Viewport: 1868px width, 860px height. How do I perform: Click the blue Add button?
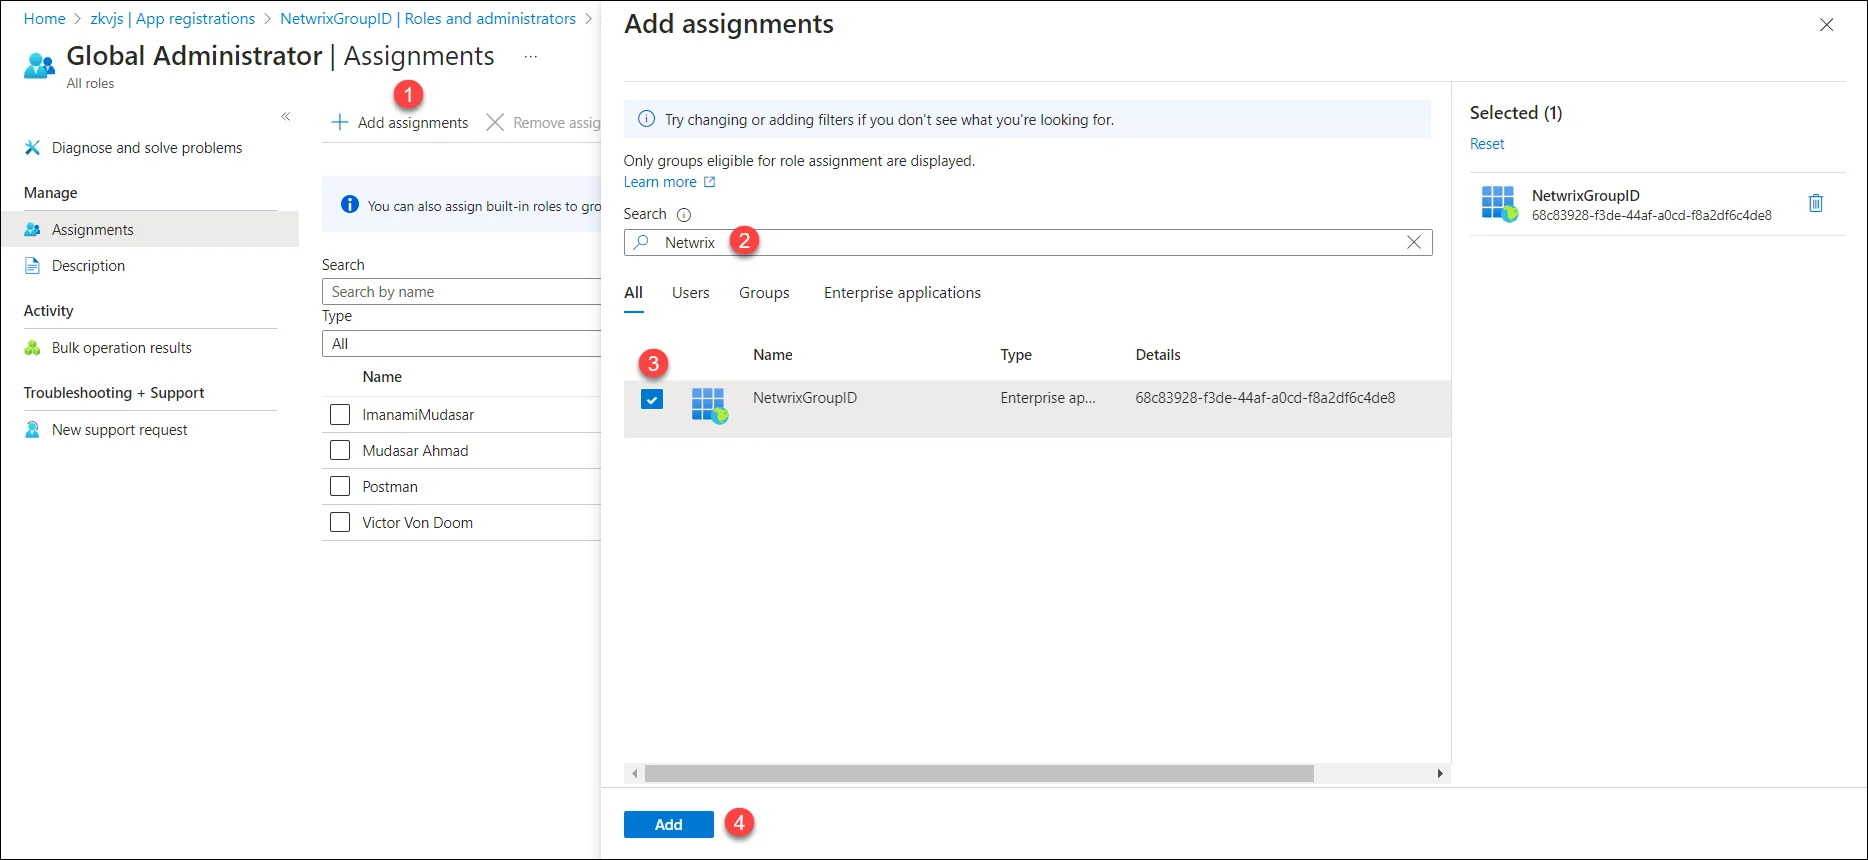(x=669, y=824)
